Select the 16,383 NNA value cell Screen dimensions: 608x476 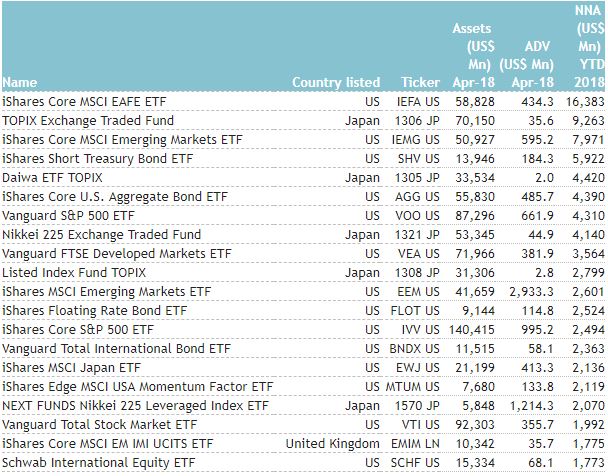click(x=583, y=102)
